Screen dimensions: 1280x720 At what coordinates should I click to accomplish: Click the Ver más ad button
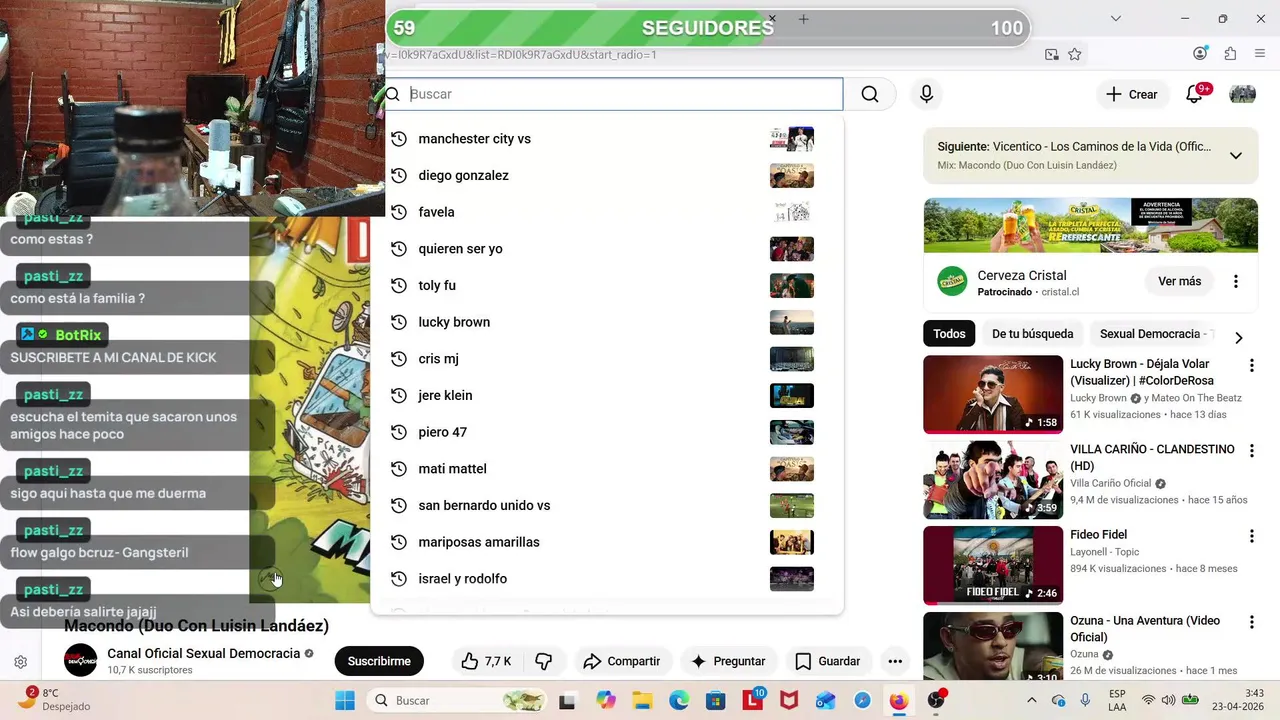tap(1180, 282)
